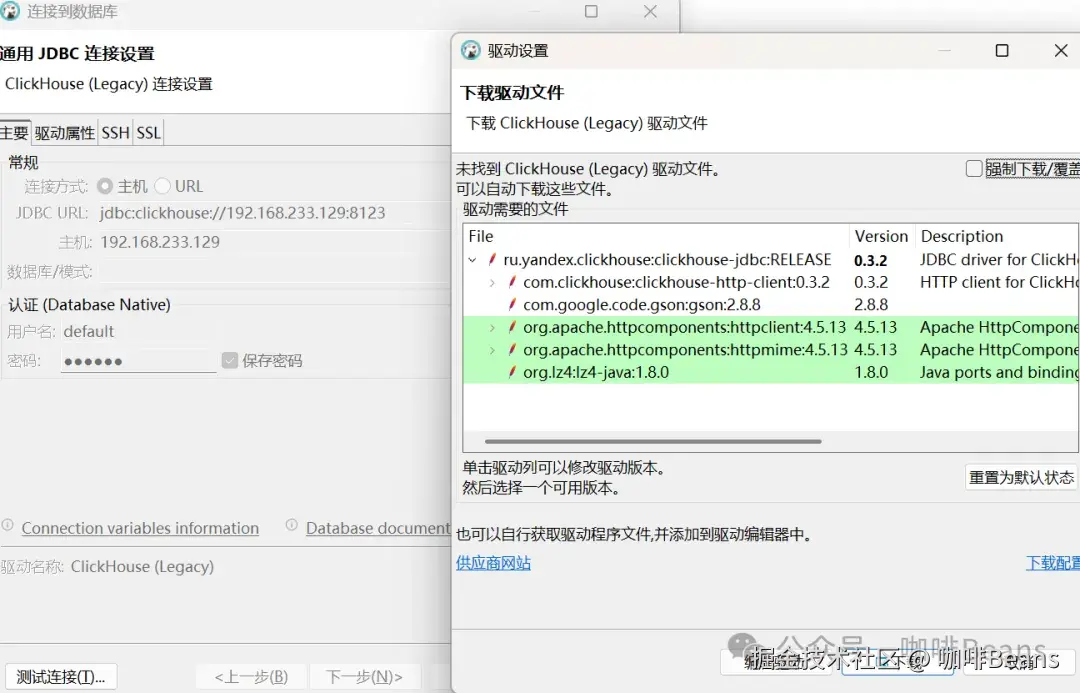The height and width of the screenshot is (693, 1080).
Task: Select the 主机 connection radio button
Action: click(105, 186)
